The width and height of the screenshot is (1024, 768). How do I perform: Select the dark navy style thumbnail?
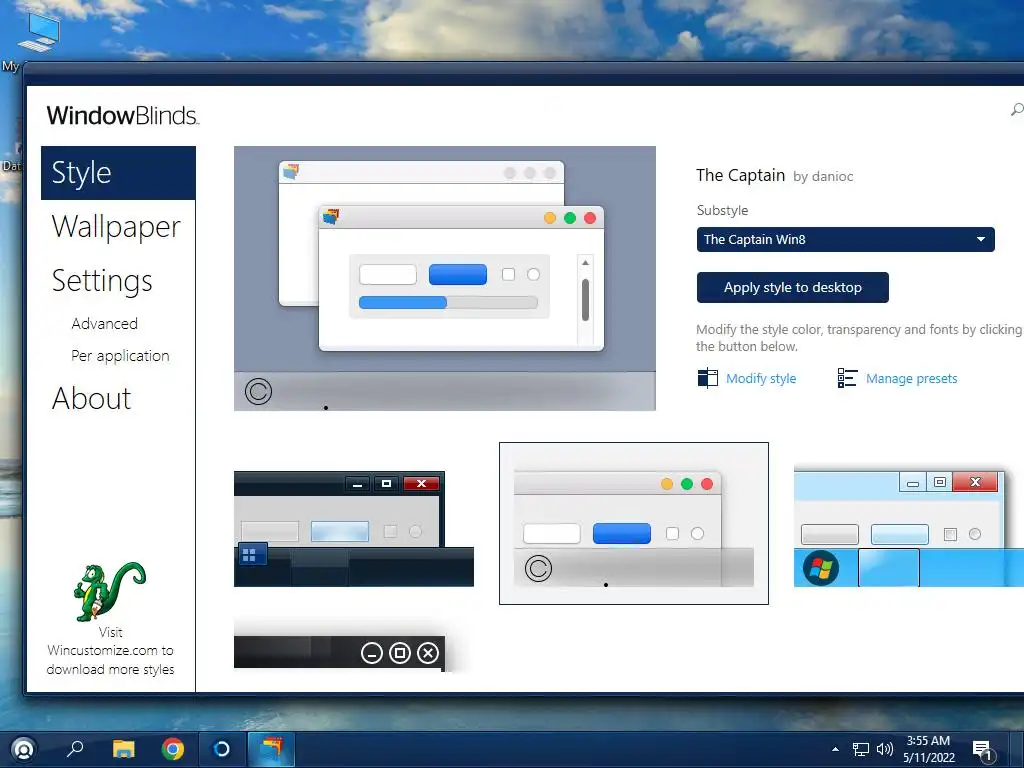pyautogui.click(x=353, y=529)
